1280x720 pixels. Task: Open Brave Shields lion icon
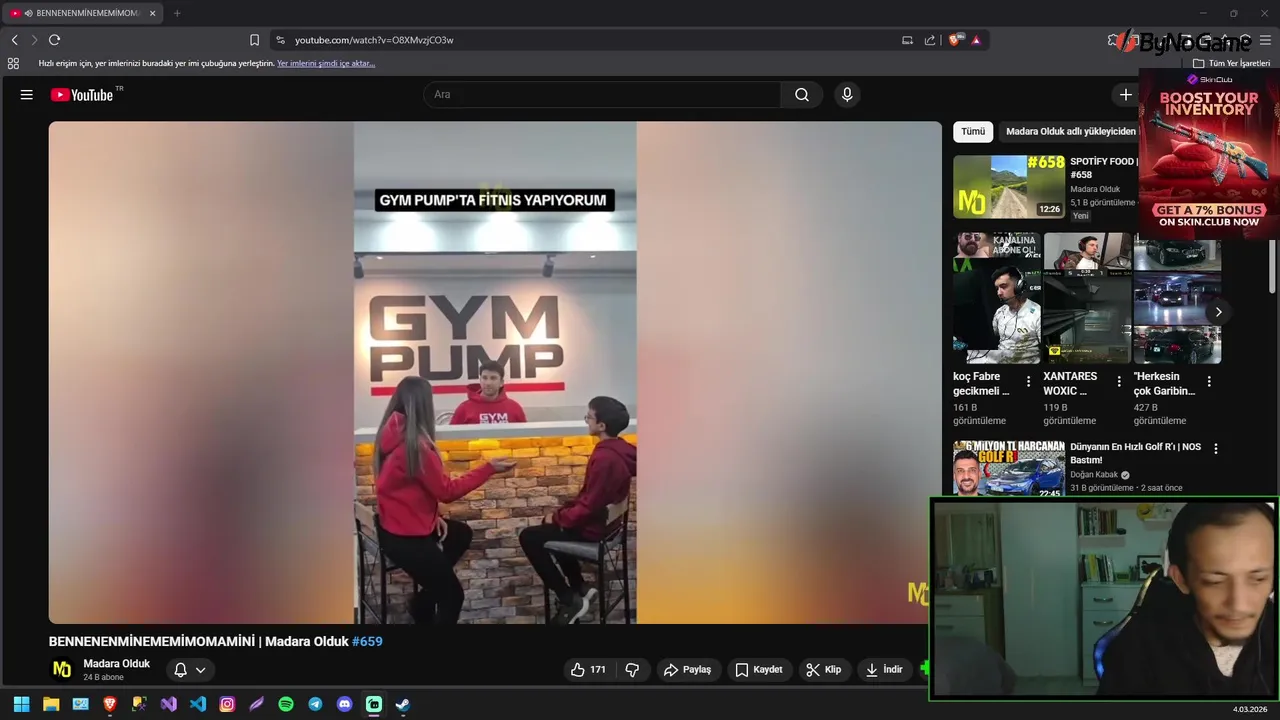click(x=954, y=40)
